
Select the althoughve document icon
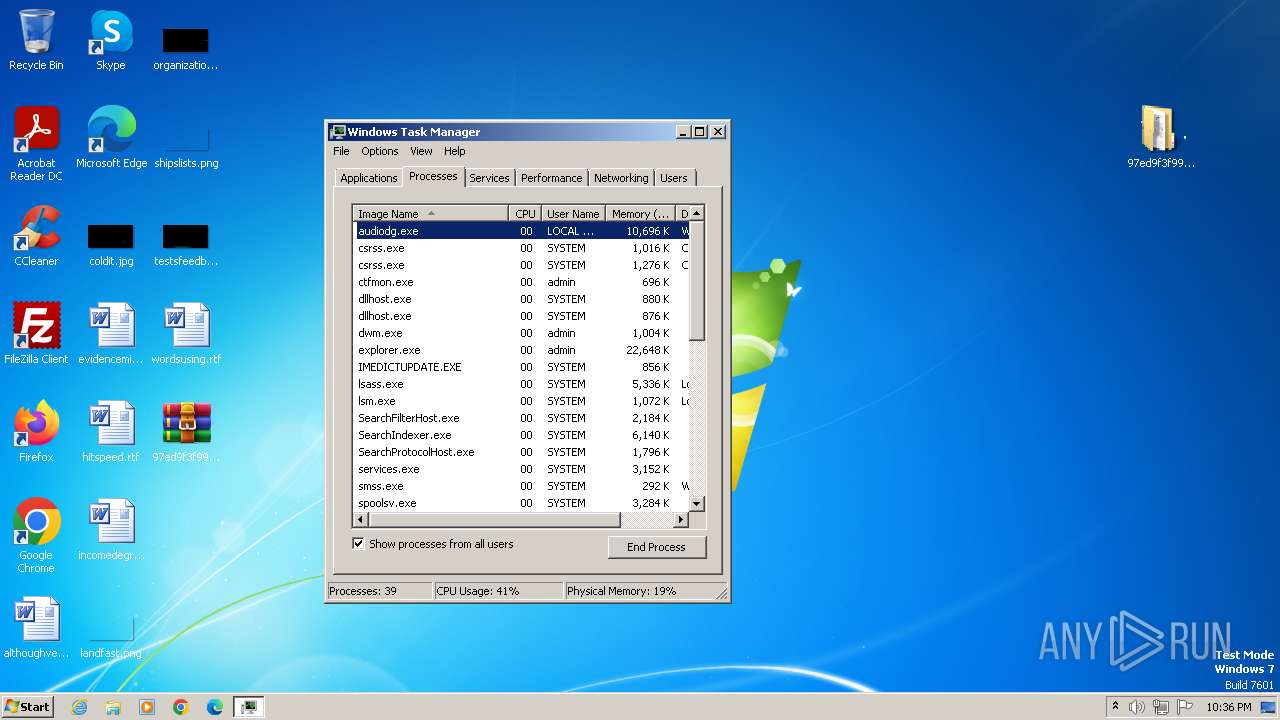(x=36, y=628)
